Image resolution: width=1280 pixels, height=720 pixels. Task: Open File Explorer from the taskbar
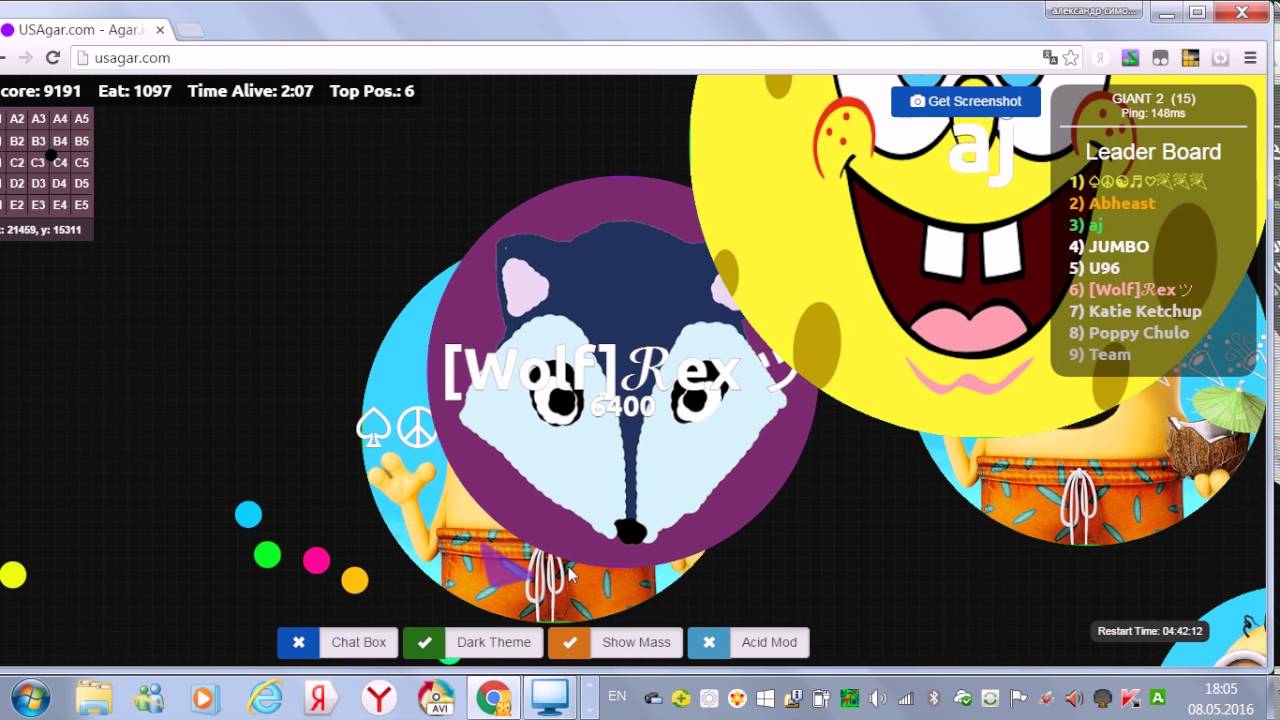click(94, 697)
